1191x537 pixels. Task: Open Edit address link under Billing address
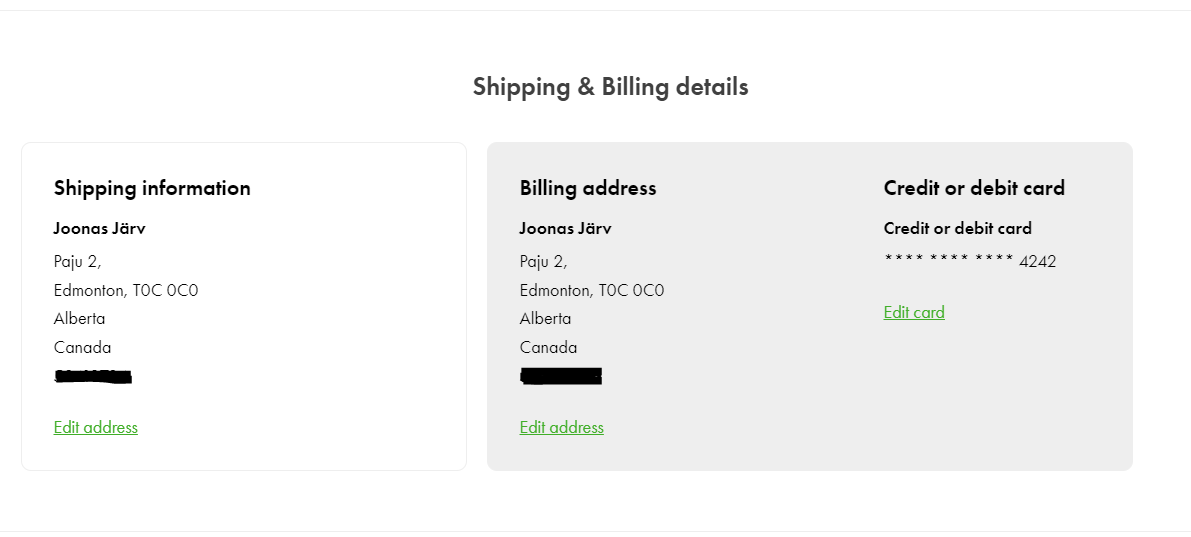(x=561, y=428)
